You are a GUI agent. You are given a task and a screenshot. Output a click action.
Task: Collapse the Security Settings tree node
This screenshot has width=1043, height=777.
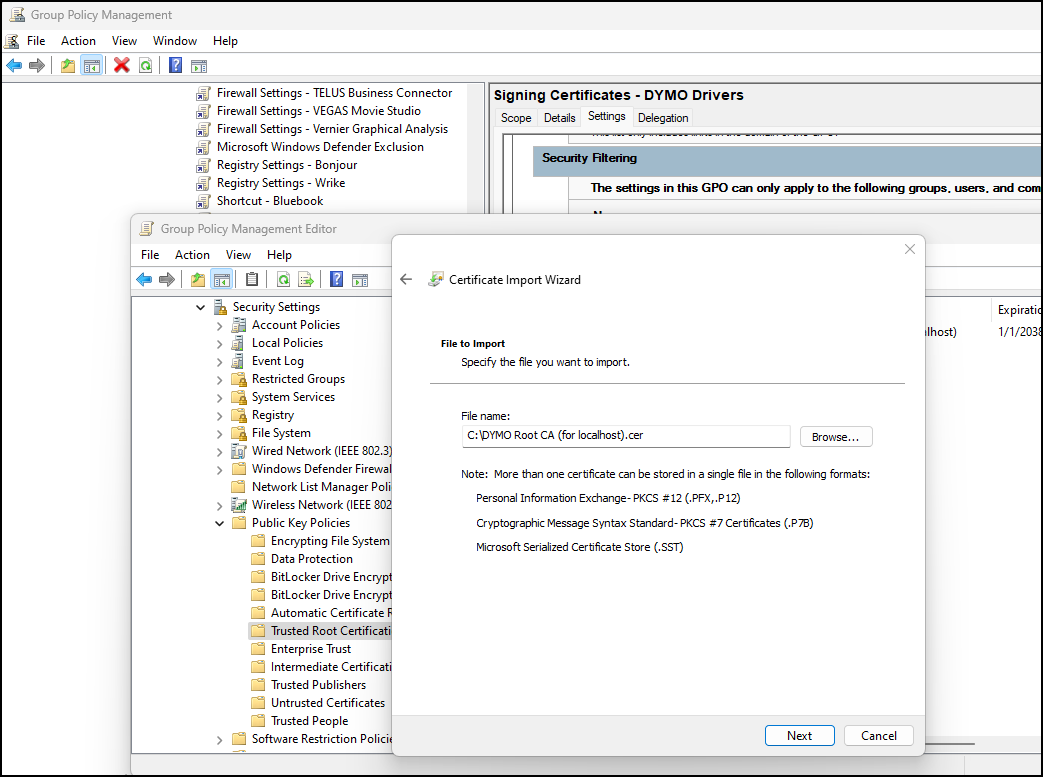coord(201,307)
